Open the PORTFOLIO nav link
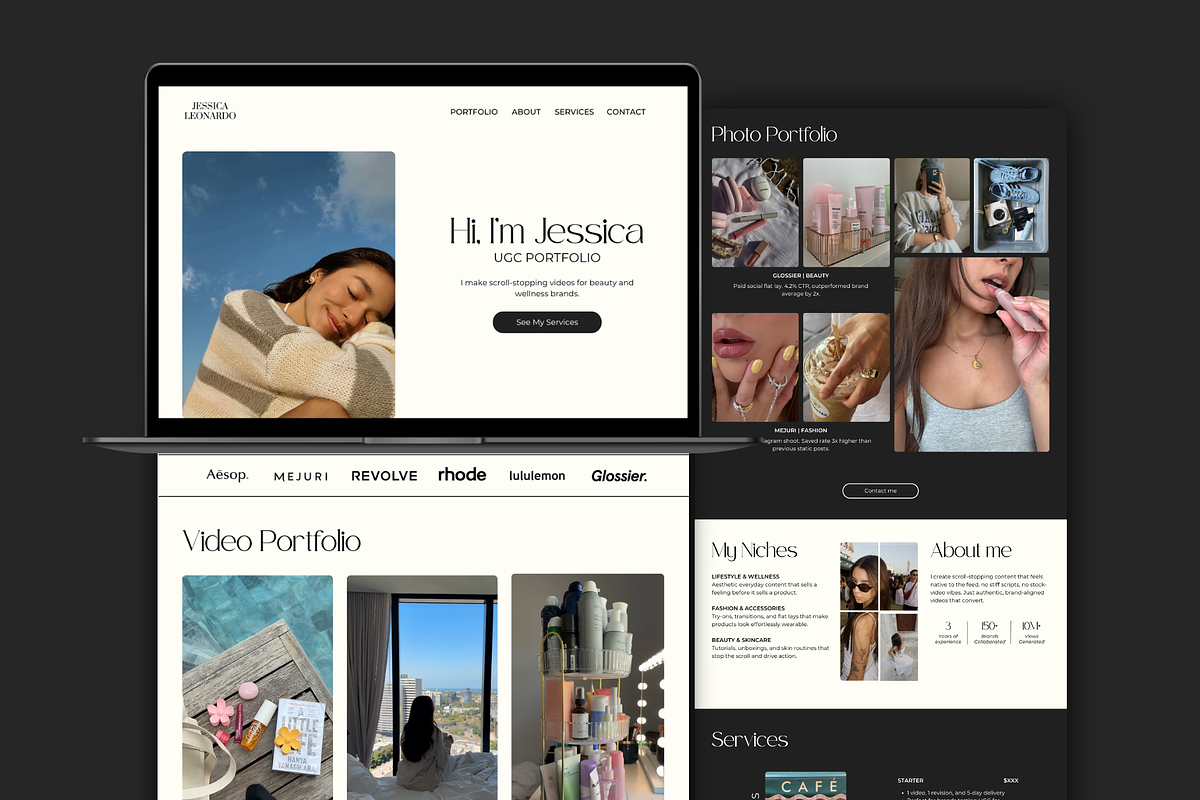The width and height of the screenshot is (1200, 800). point(474,112)
